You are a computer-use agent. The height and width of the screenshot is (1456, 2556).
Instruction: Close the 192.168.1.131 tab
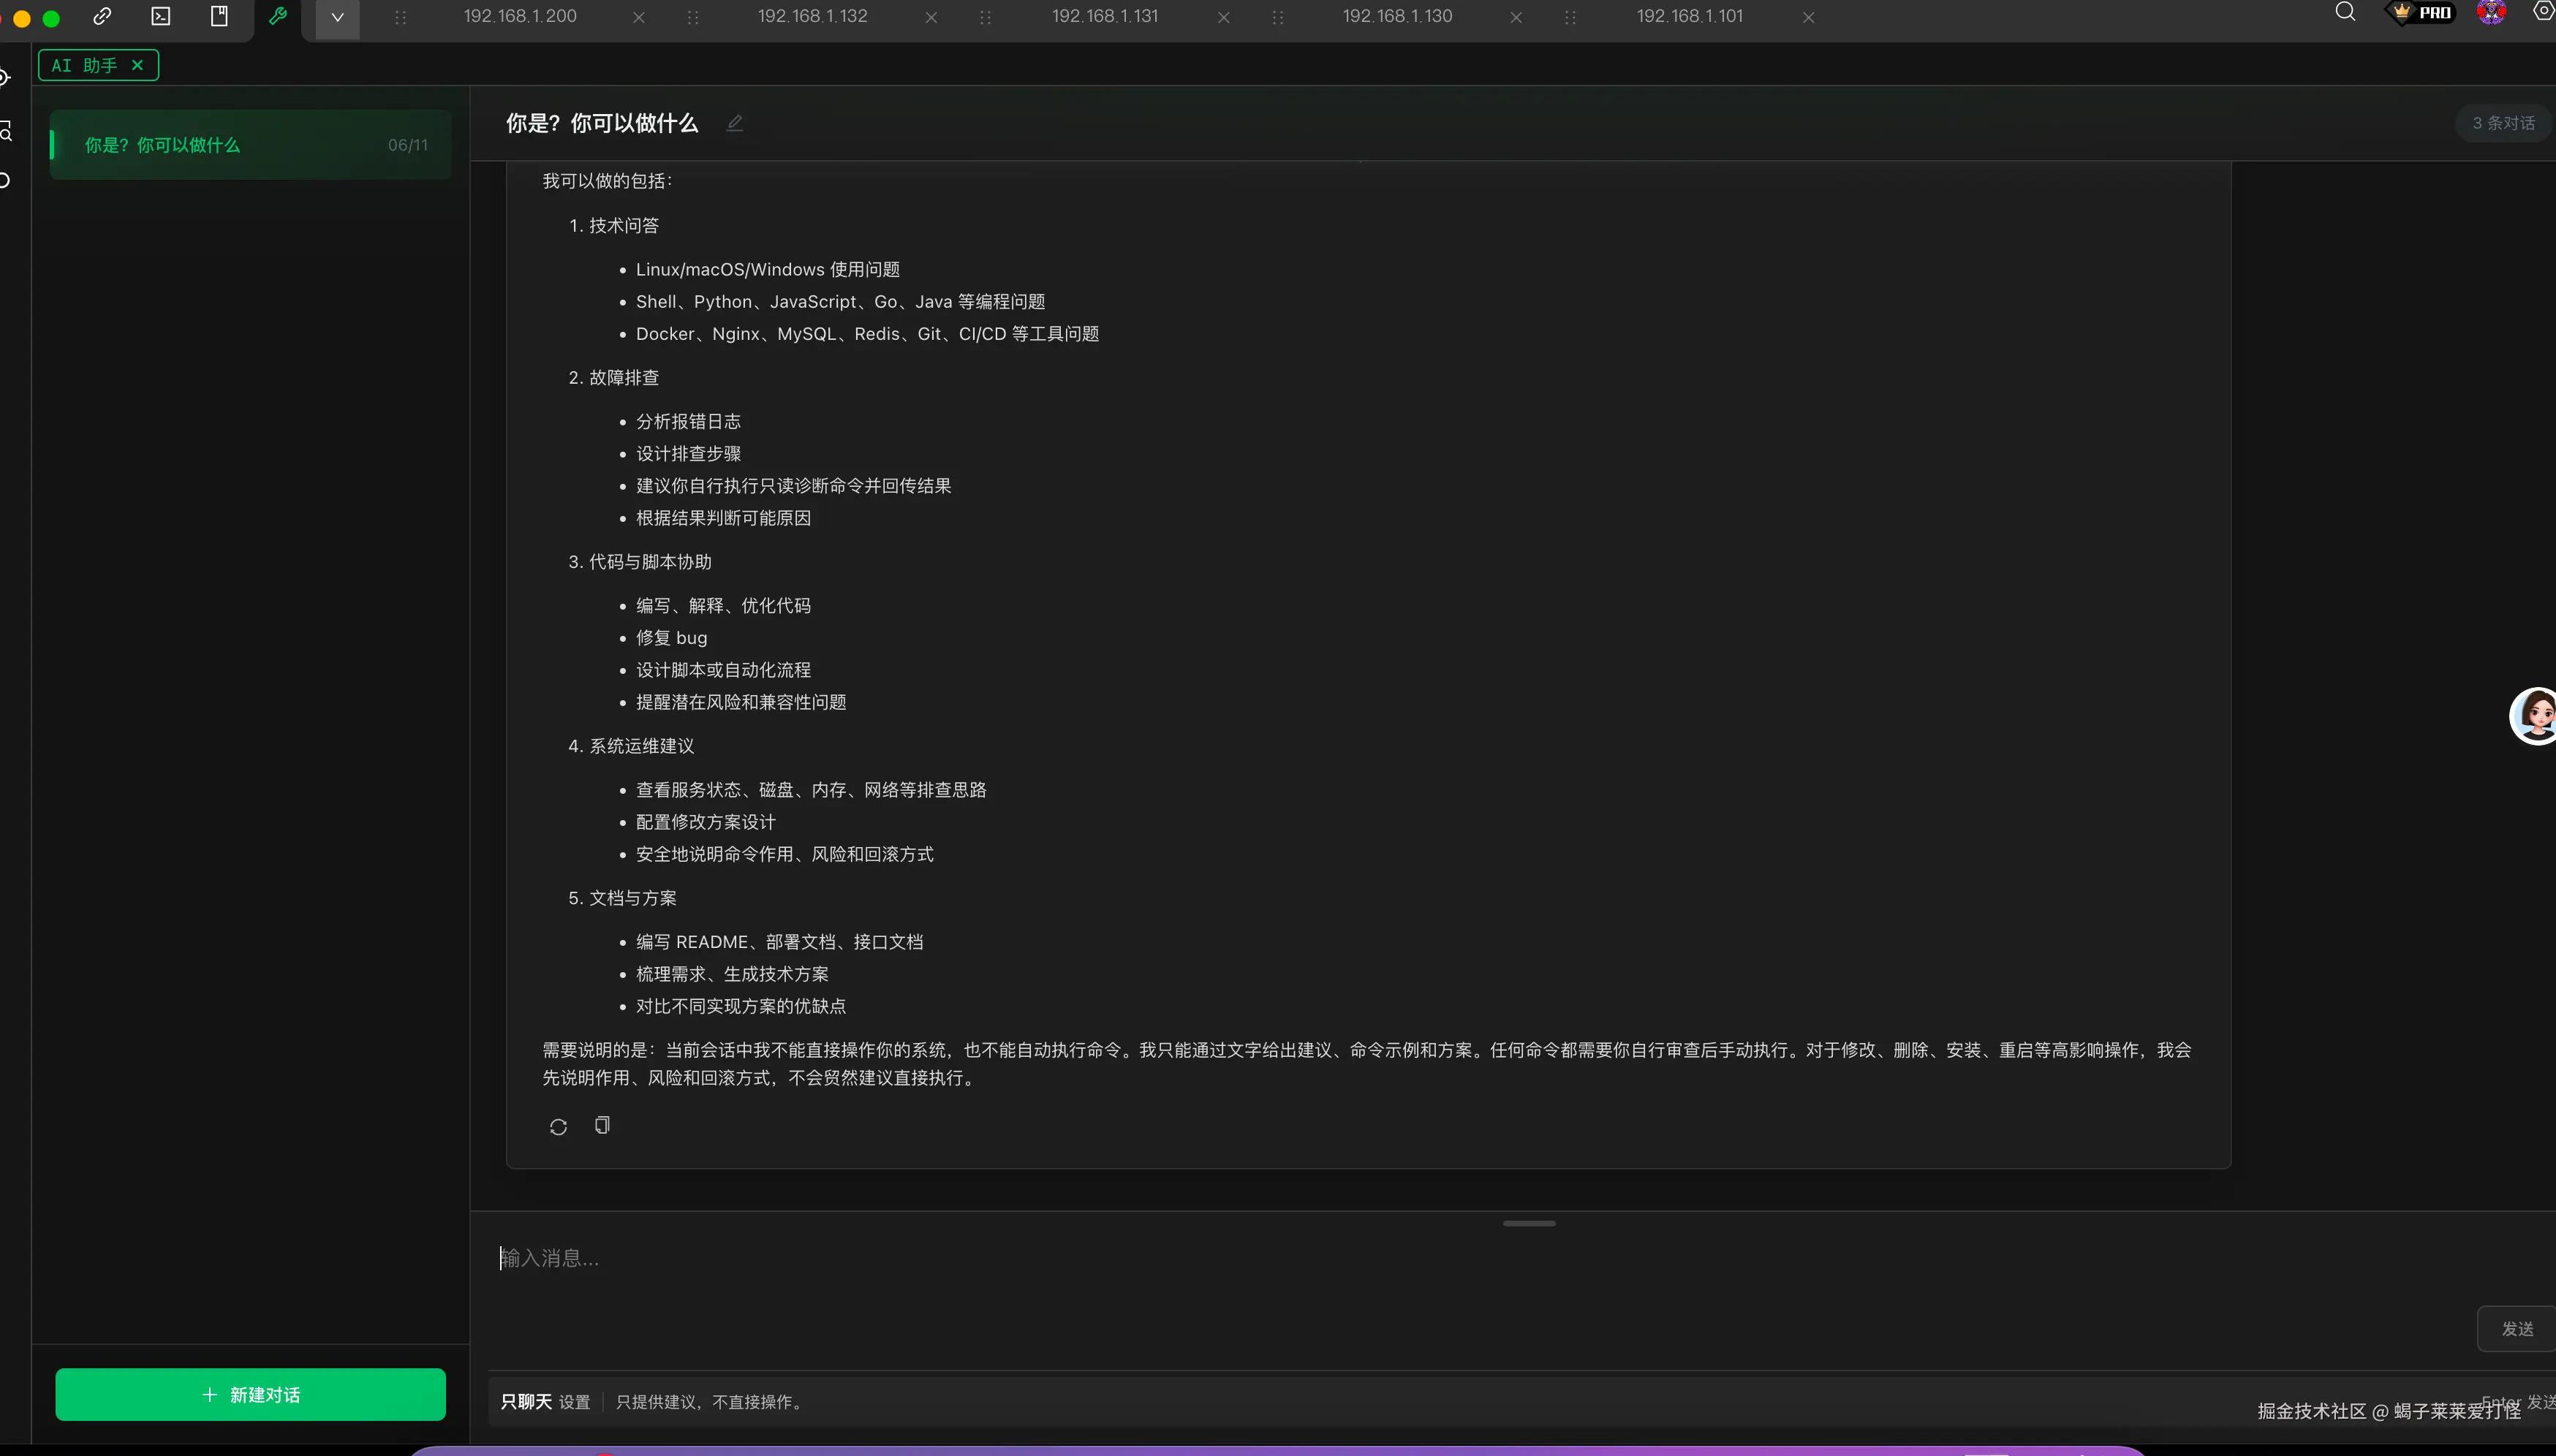pos(1223,17)
